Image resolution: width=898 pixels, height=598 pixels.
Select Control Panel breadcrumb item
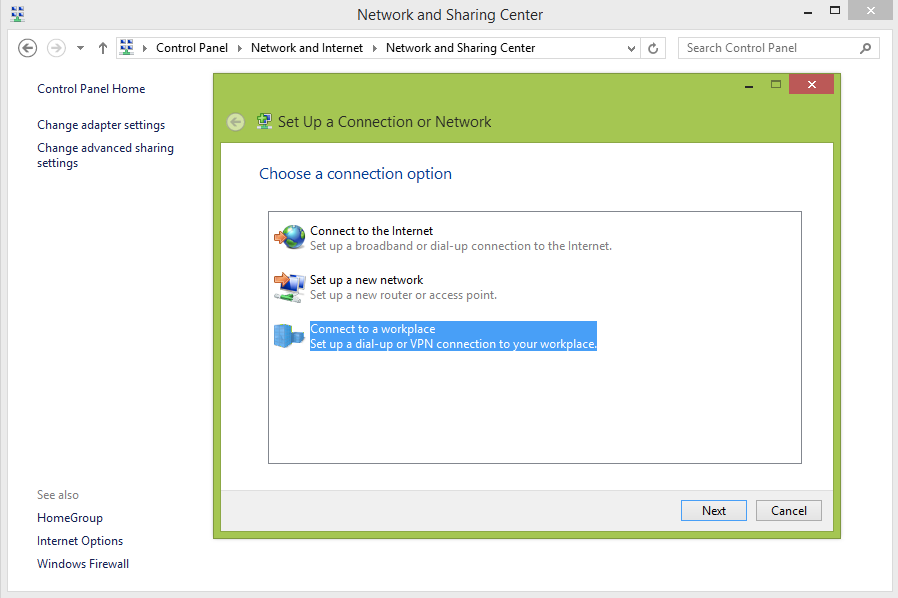[192, 48]
